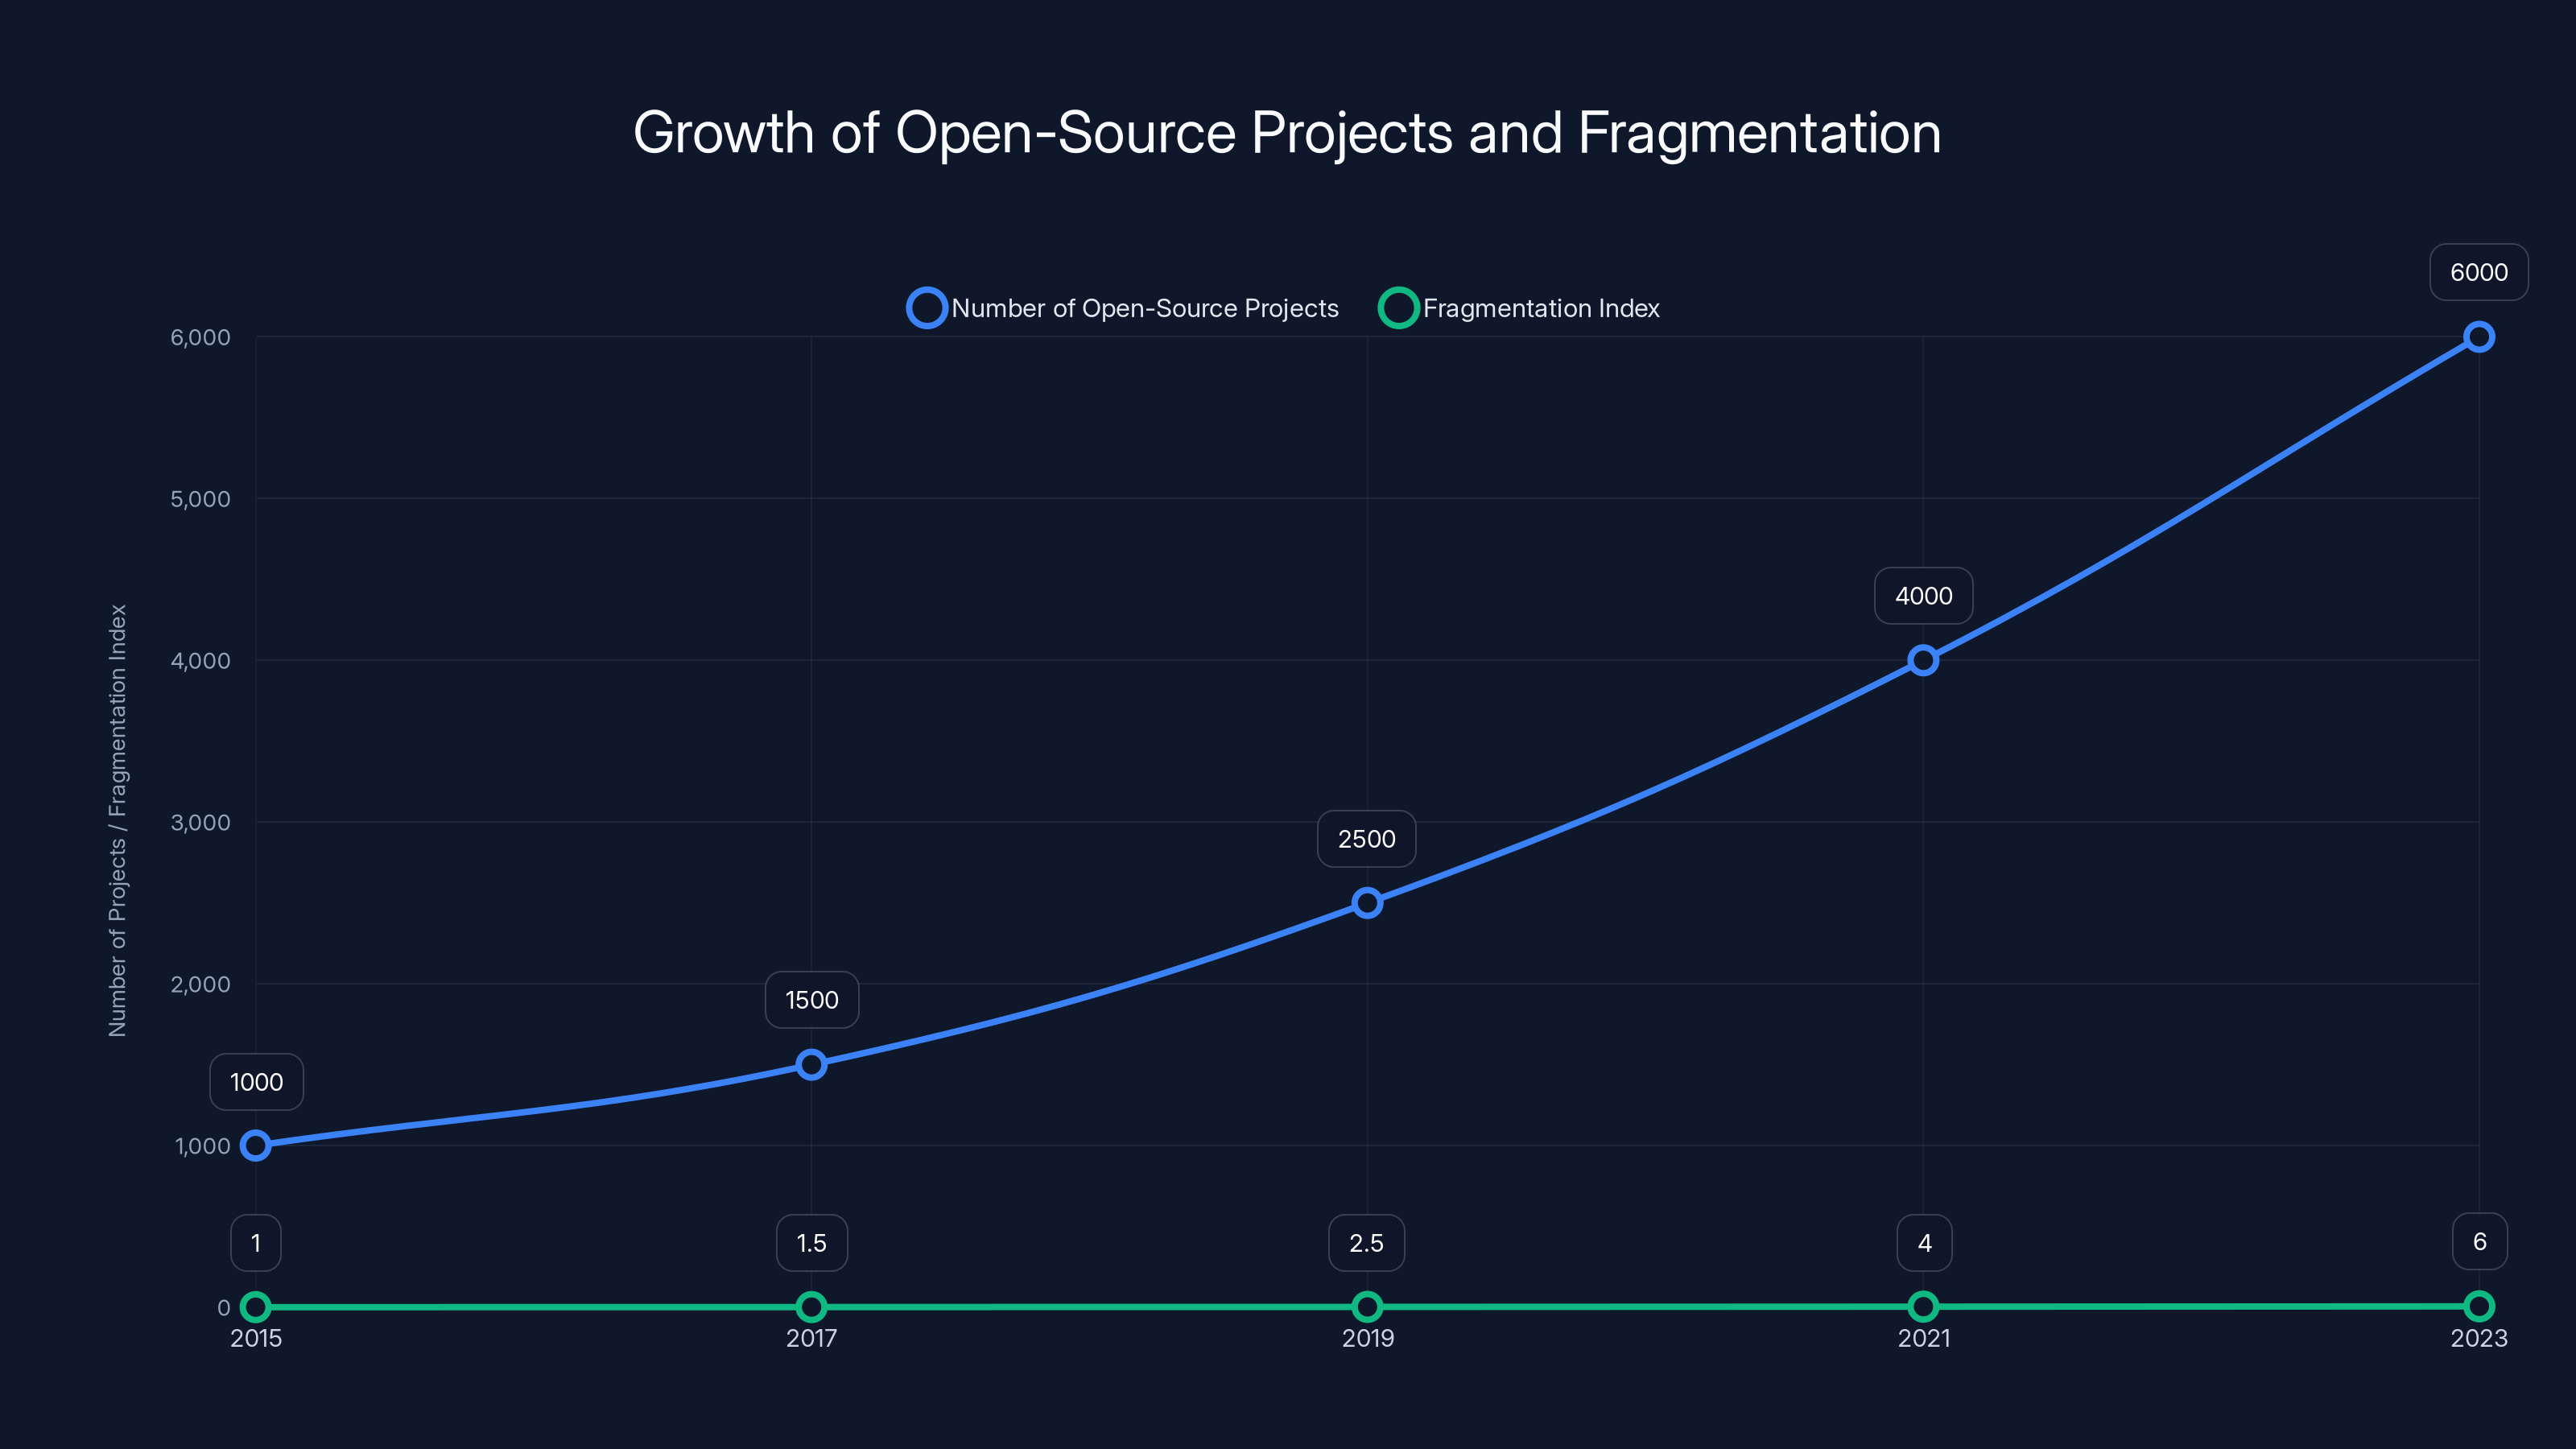Select the 2021 data point on blue line
Screen dimensions: 2576x1449
tap(1922, 660)
